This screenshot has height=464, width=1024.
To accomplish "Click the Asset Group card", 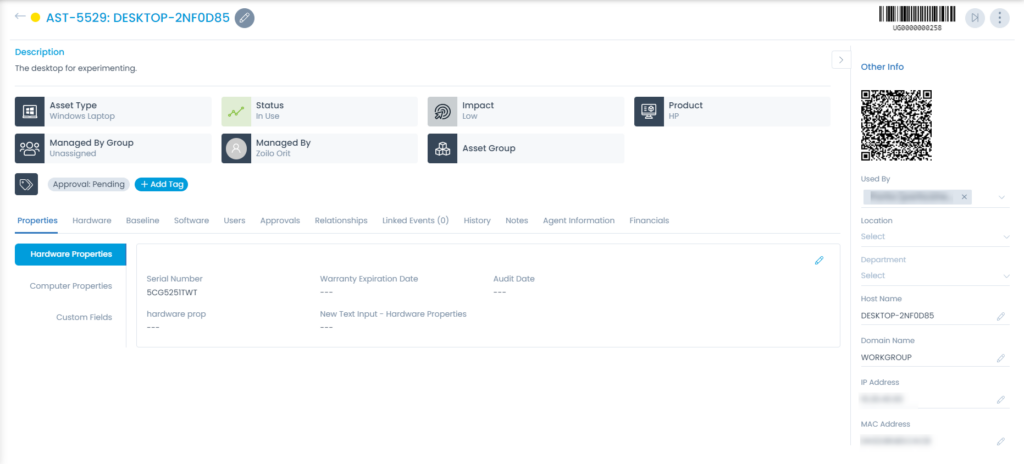I will (526, 148).
